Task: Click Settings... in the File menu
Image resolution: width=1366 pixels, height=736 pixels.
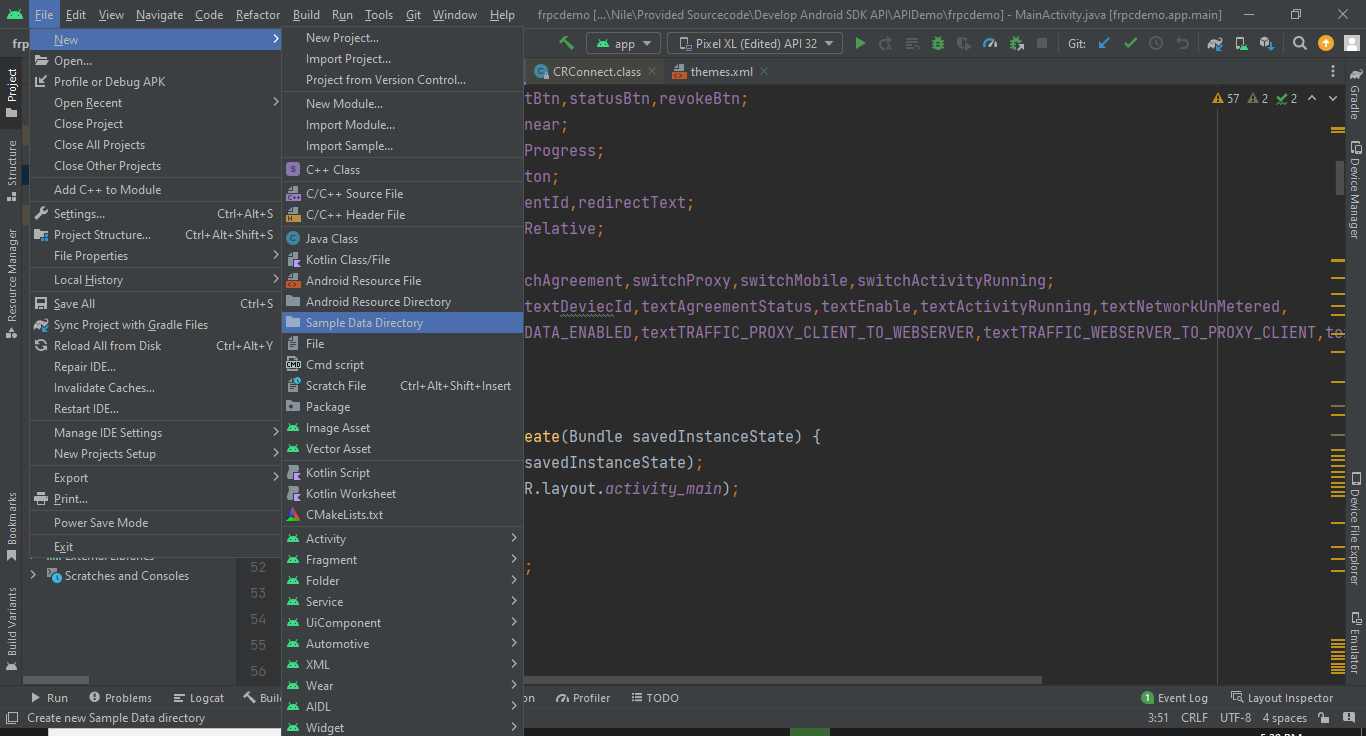Action: 79,214
